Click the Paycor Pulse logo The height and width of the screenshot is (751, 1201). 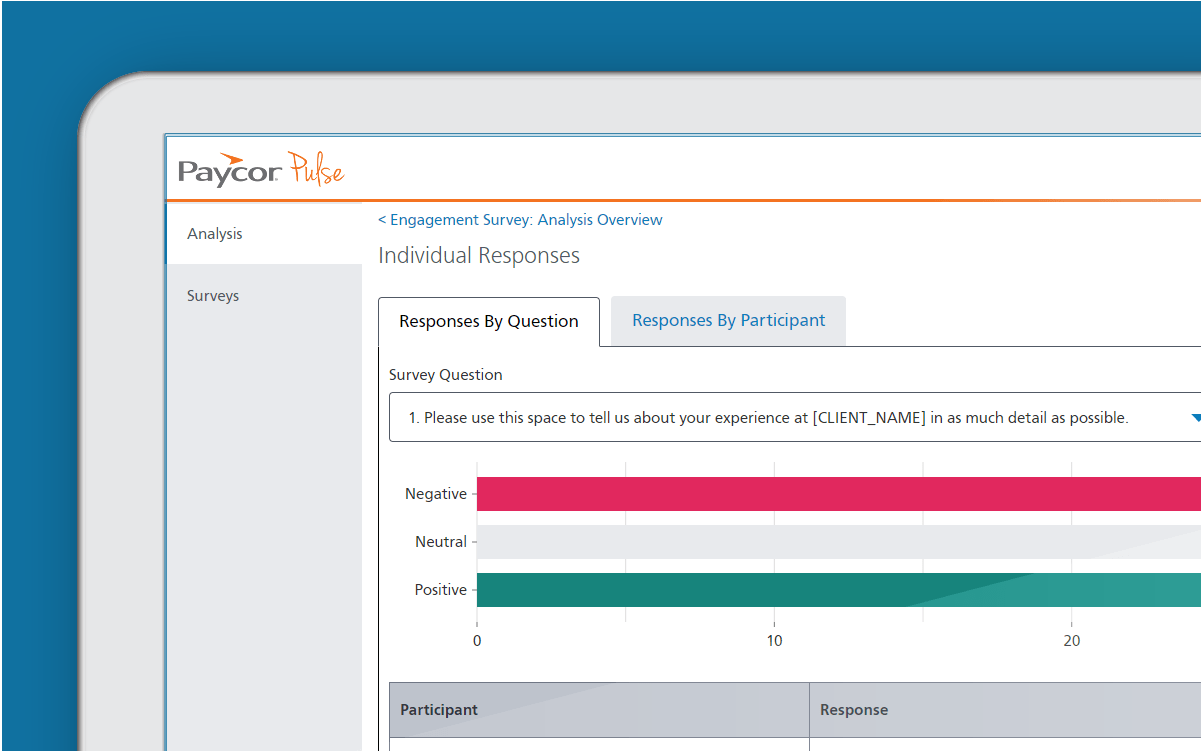(x=261, y=169)
